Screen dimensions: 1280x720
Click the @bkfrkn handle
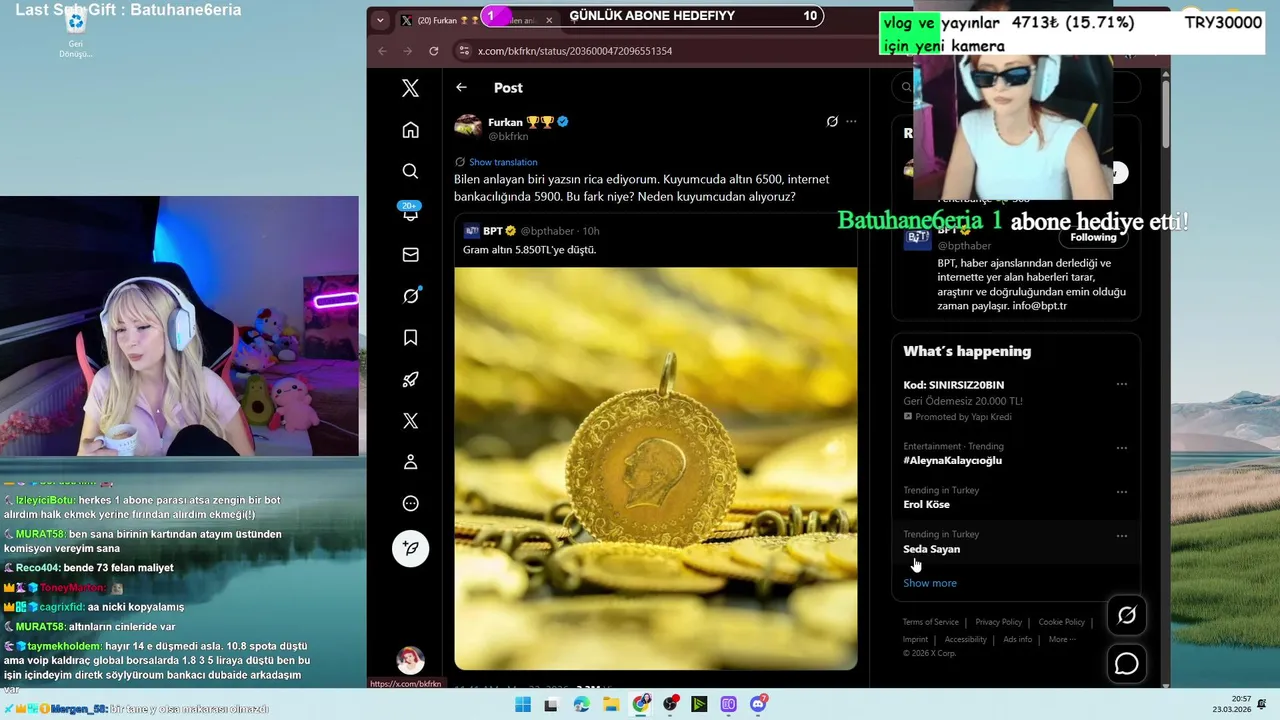(508, 136)
